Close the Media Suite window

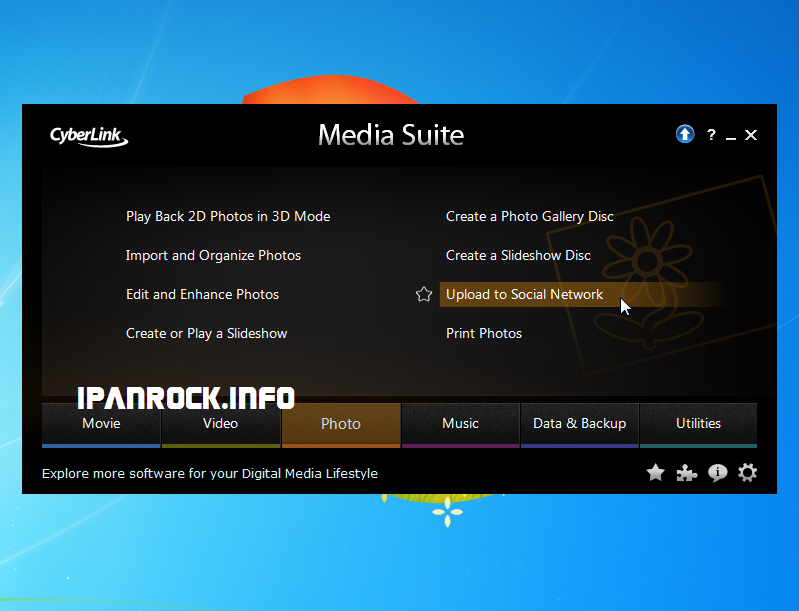click(x=751, y=135)
